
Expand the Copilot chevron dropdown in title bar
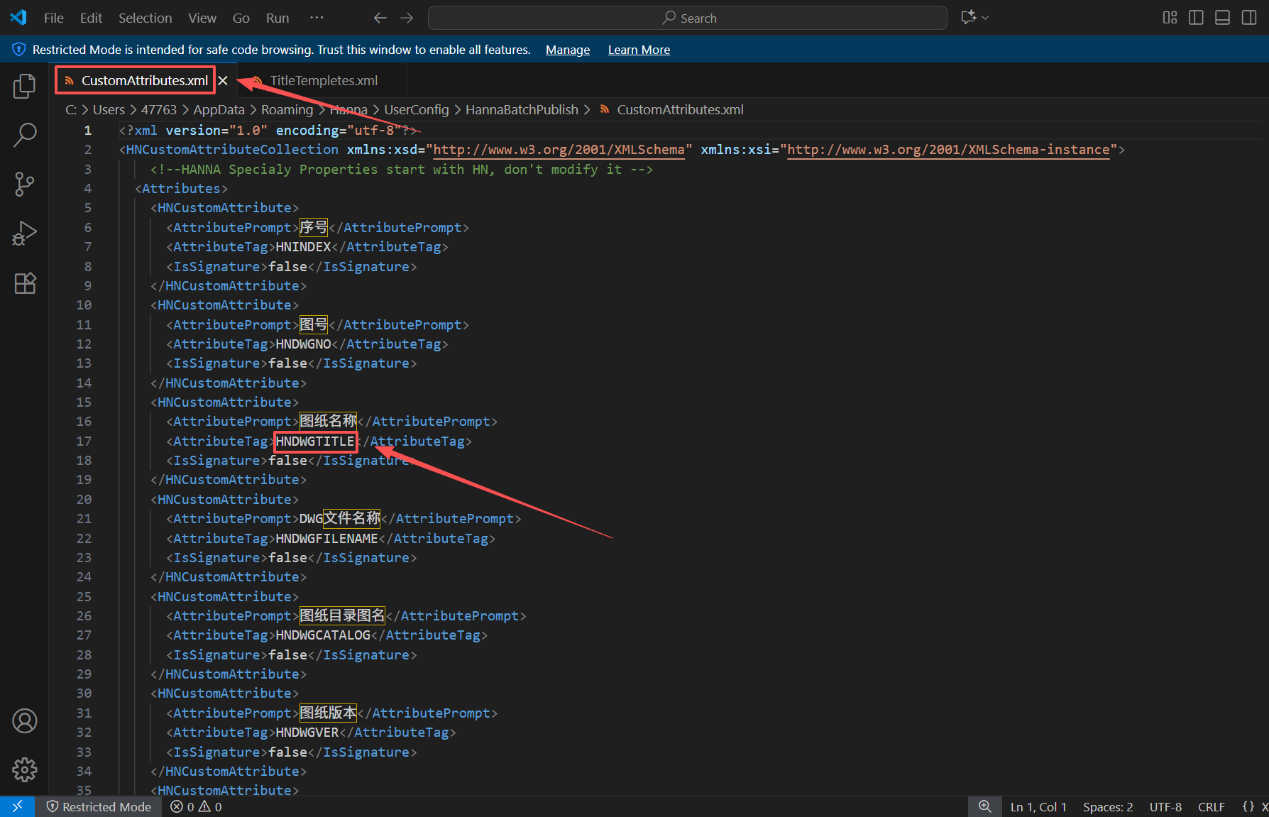pos(986,18)
